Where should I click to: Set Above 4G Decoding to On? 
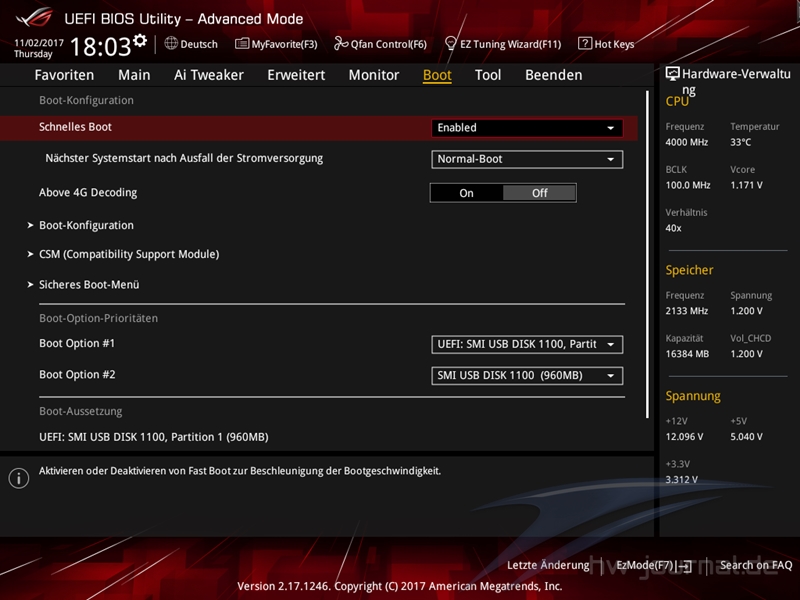pyautogui.click(x=466, y=193)
